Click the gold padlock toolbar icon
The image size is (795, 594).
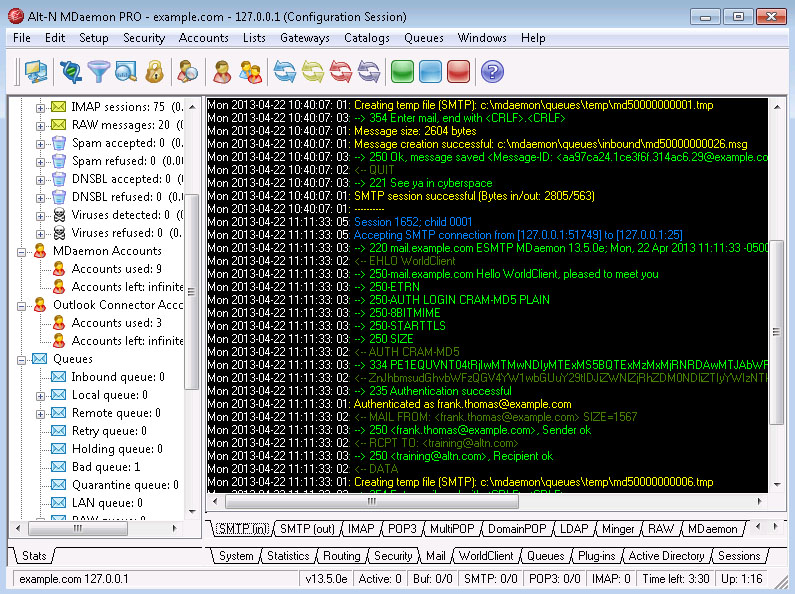[x=153, y=71]
